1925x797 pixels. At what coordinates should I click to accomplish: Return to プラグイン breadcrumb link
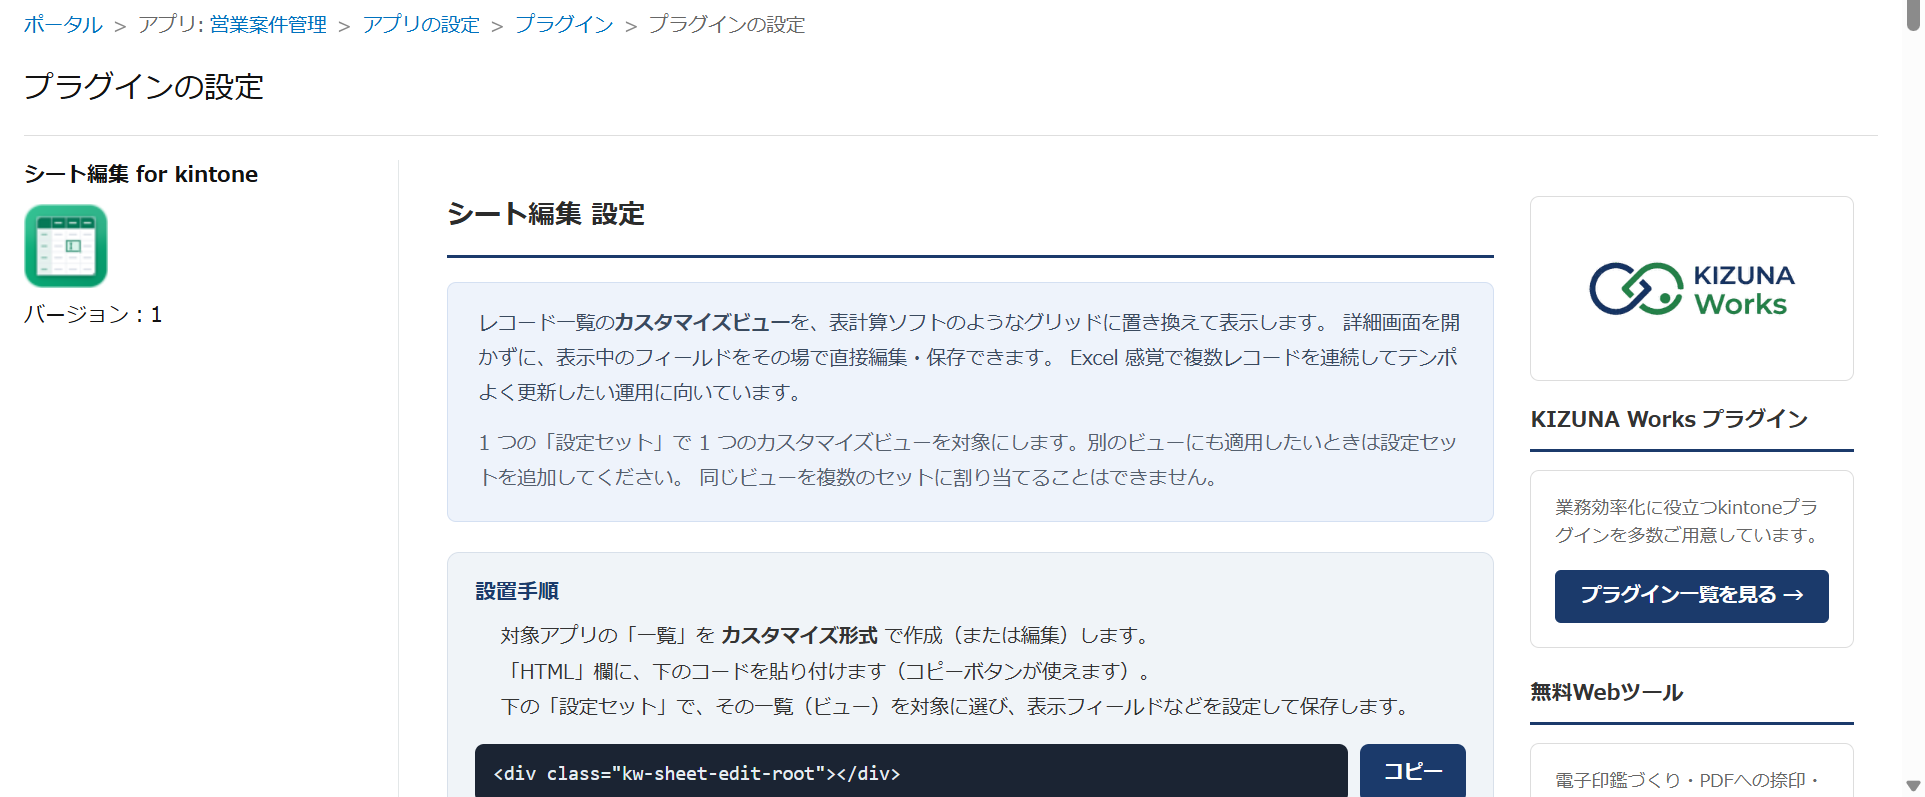click(x=564, y=25)
